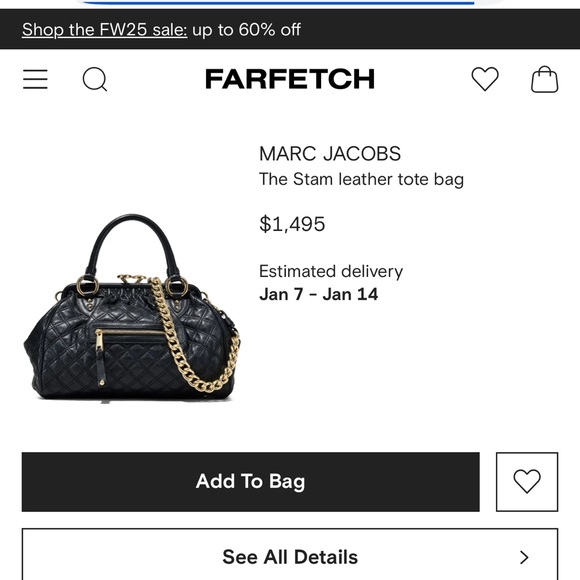This screenshot has height=580, width=580.
Task: Tap the Jan 7 – Jan 14 delivery dates
Action: (318, 294)
